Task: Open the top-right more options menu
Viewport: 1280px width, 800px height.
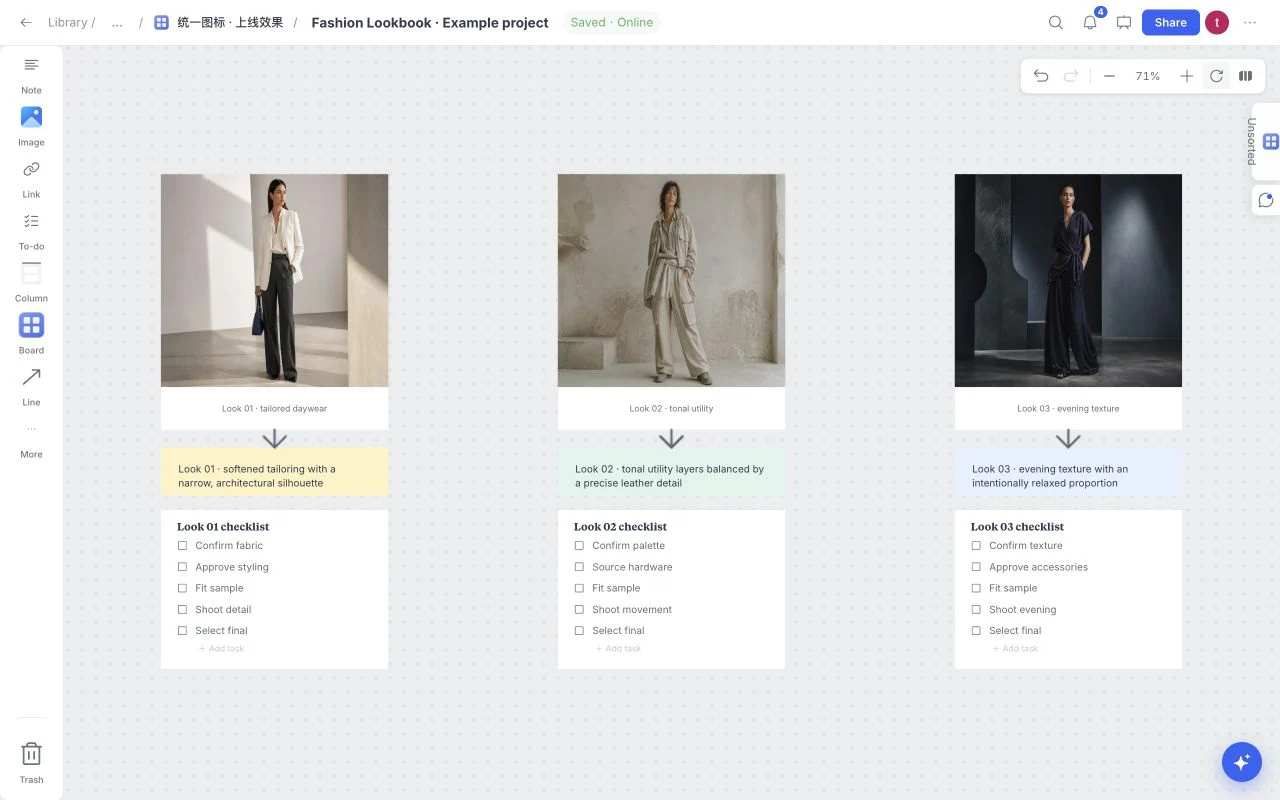Action: pyautogui.click(x=1250, y=22)
